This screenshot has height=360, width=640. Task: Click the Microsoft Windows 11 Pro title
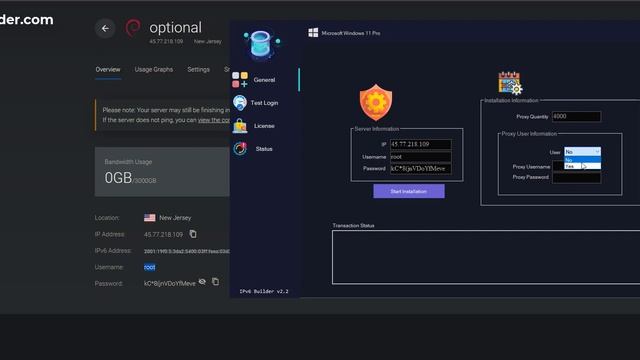[351, 33]
